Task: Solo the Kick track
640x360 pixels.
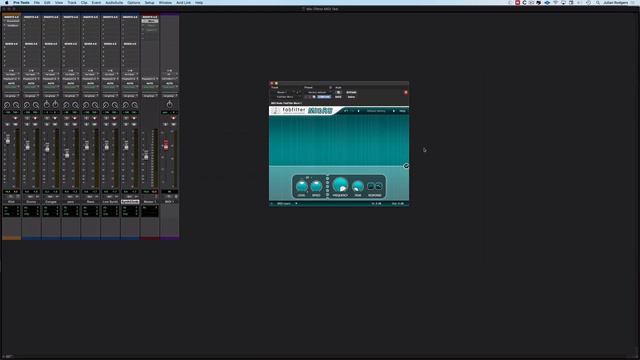Action: (7, 124)
